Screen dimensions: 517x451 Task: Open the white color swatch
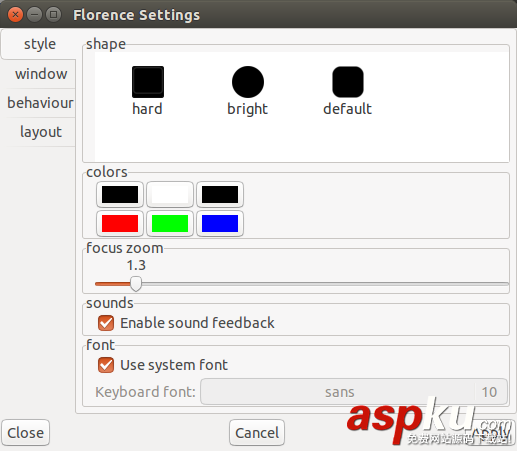point(170,194)
